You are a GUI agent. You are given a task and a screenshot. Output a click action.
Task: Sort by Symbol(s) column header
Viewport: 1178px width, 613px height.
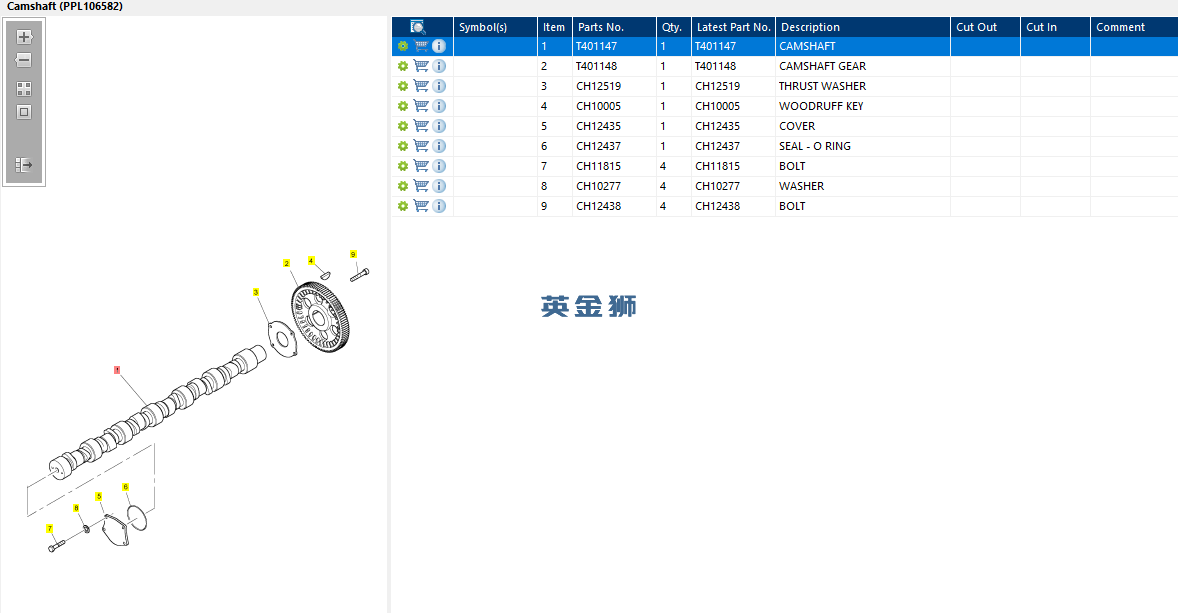[x=495, y=27]
